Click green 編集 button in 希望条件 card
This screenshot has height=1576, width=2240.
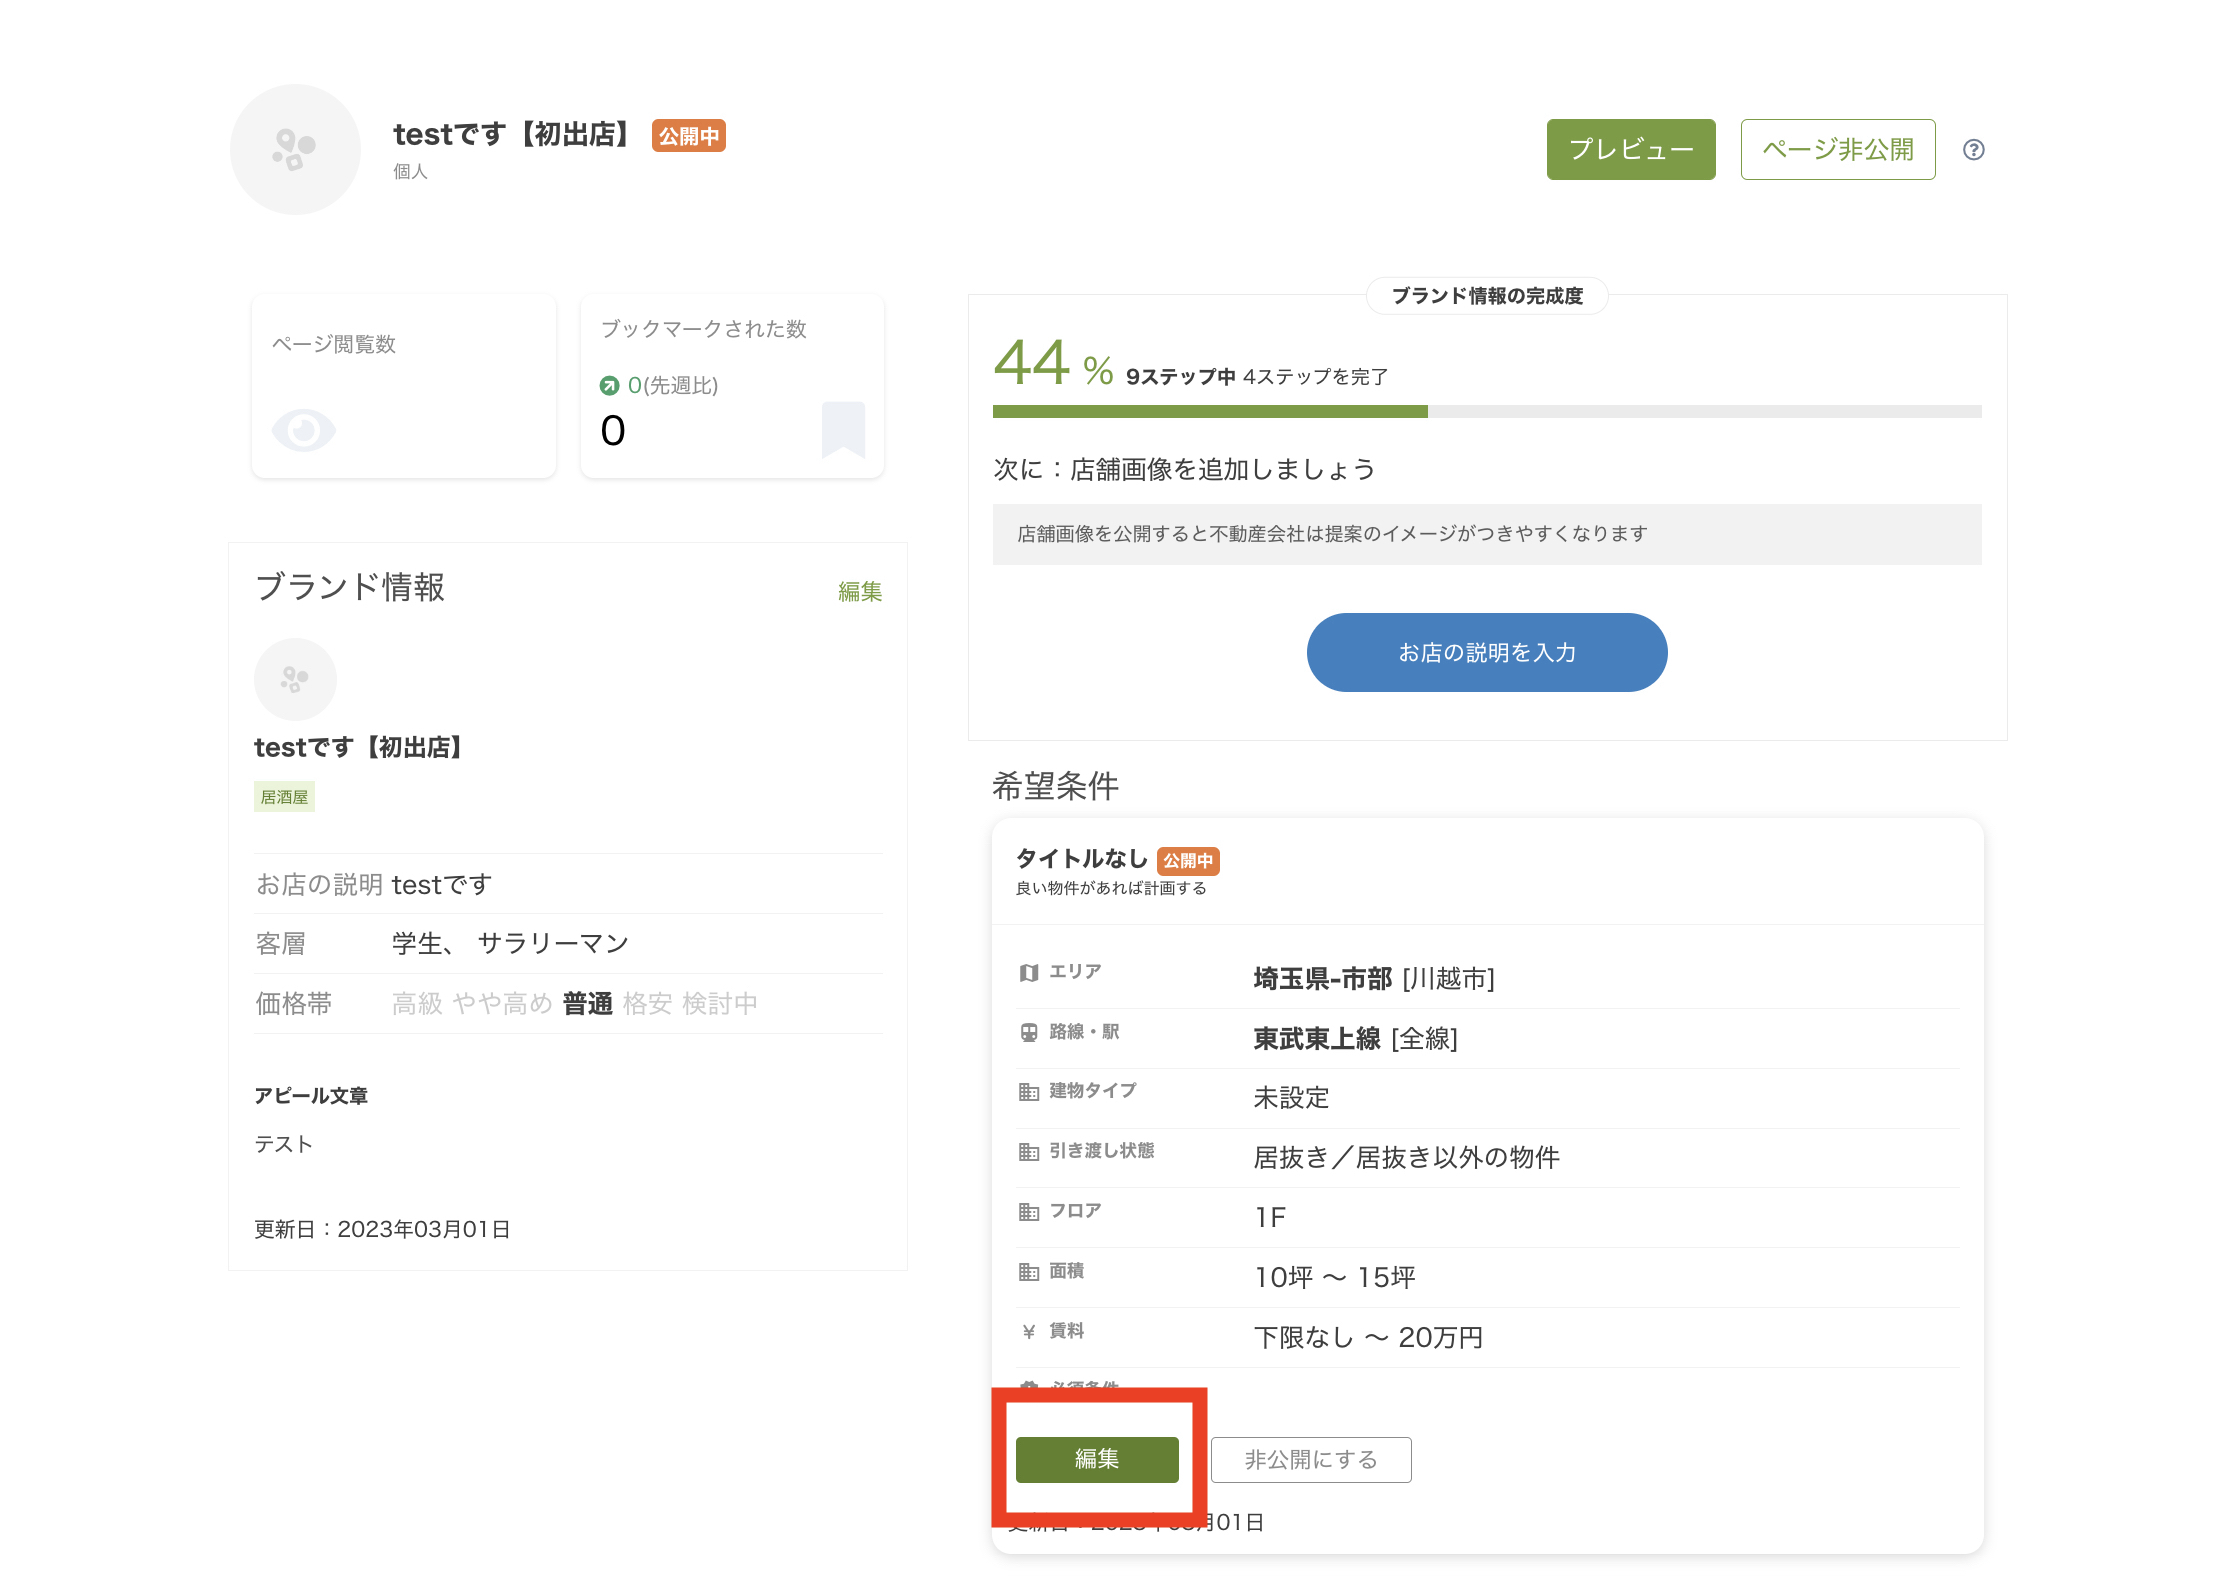(1097, 1459)
